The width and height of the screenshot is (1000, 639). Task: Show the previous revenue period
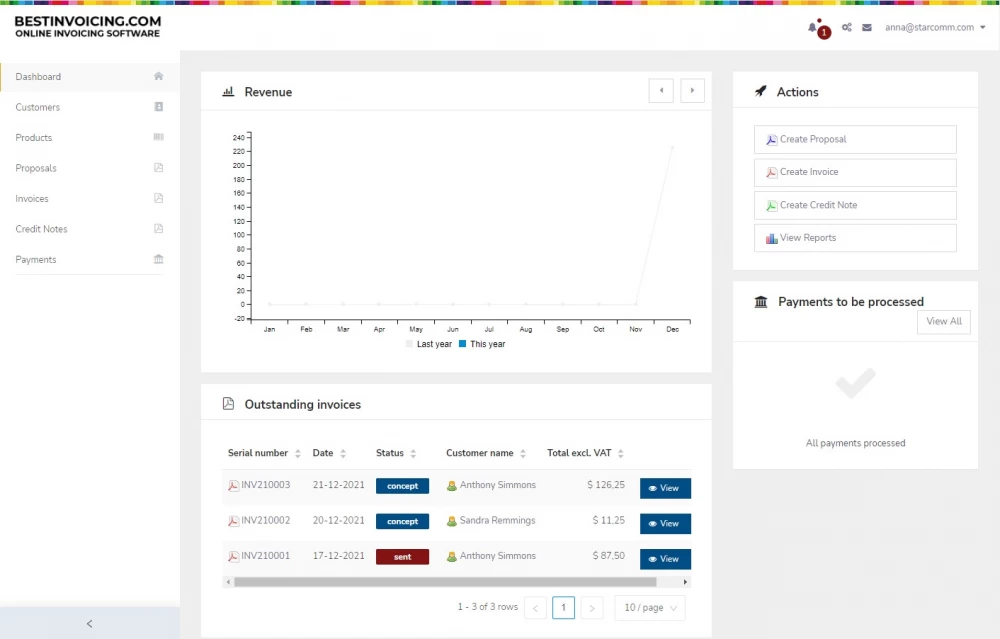coord(660,91)
